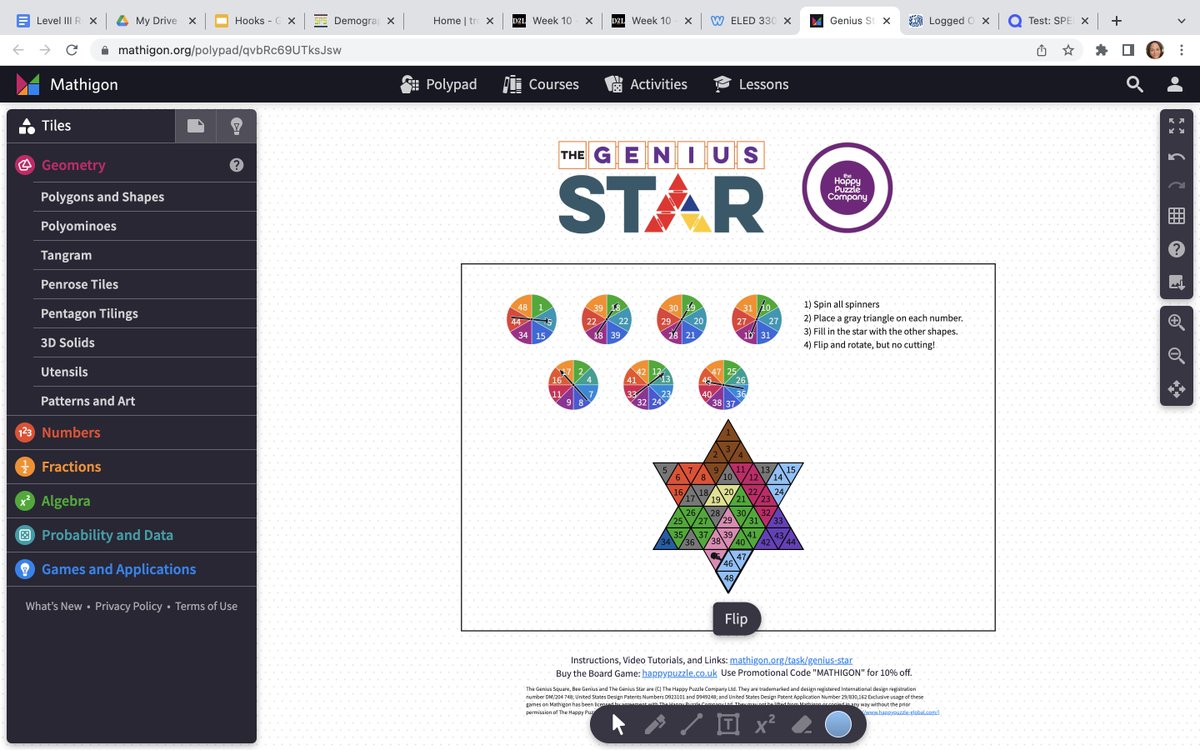Open the sidebar lightbulb tab

[x=236, y=126]
